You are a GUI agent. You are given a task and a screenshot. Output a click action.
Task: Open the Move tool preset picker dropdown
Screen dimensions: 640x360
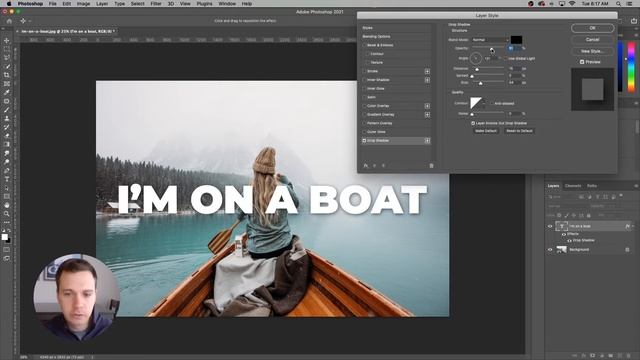(30, 21)
